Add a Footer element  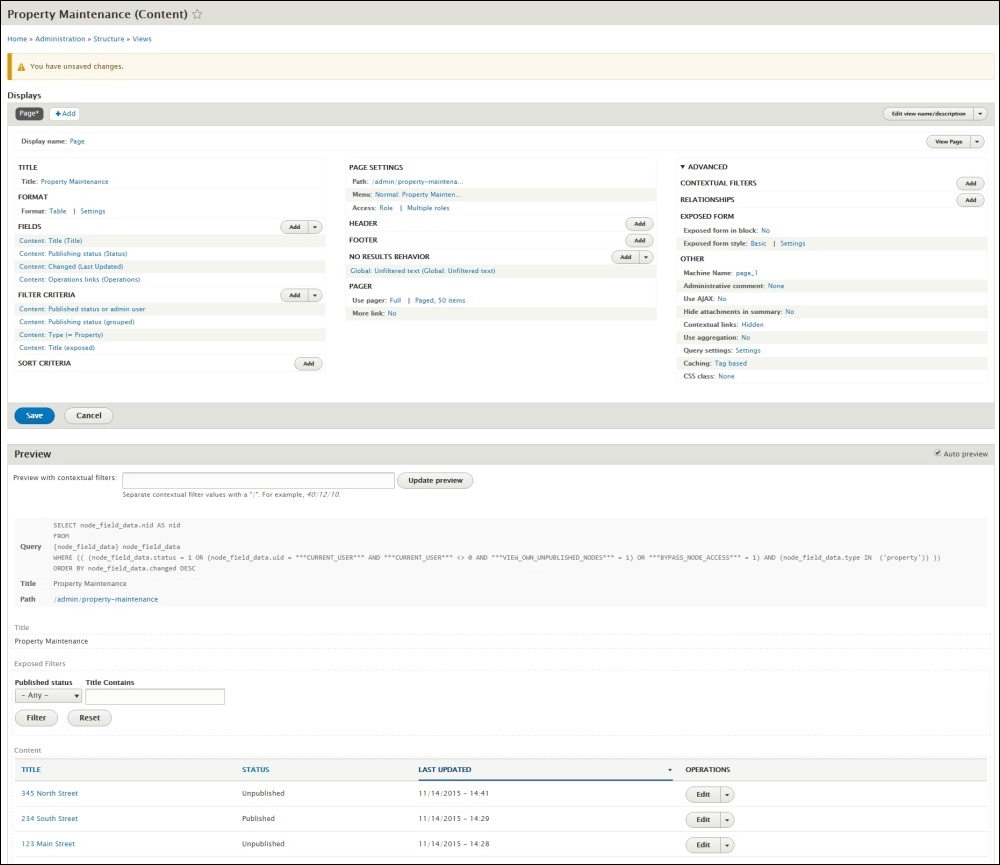point(639,240)
